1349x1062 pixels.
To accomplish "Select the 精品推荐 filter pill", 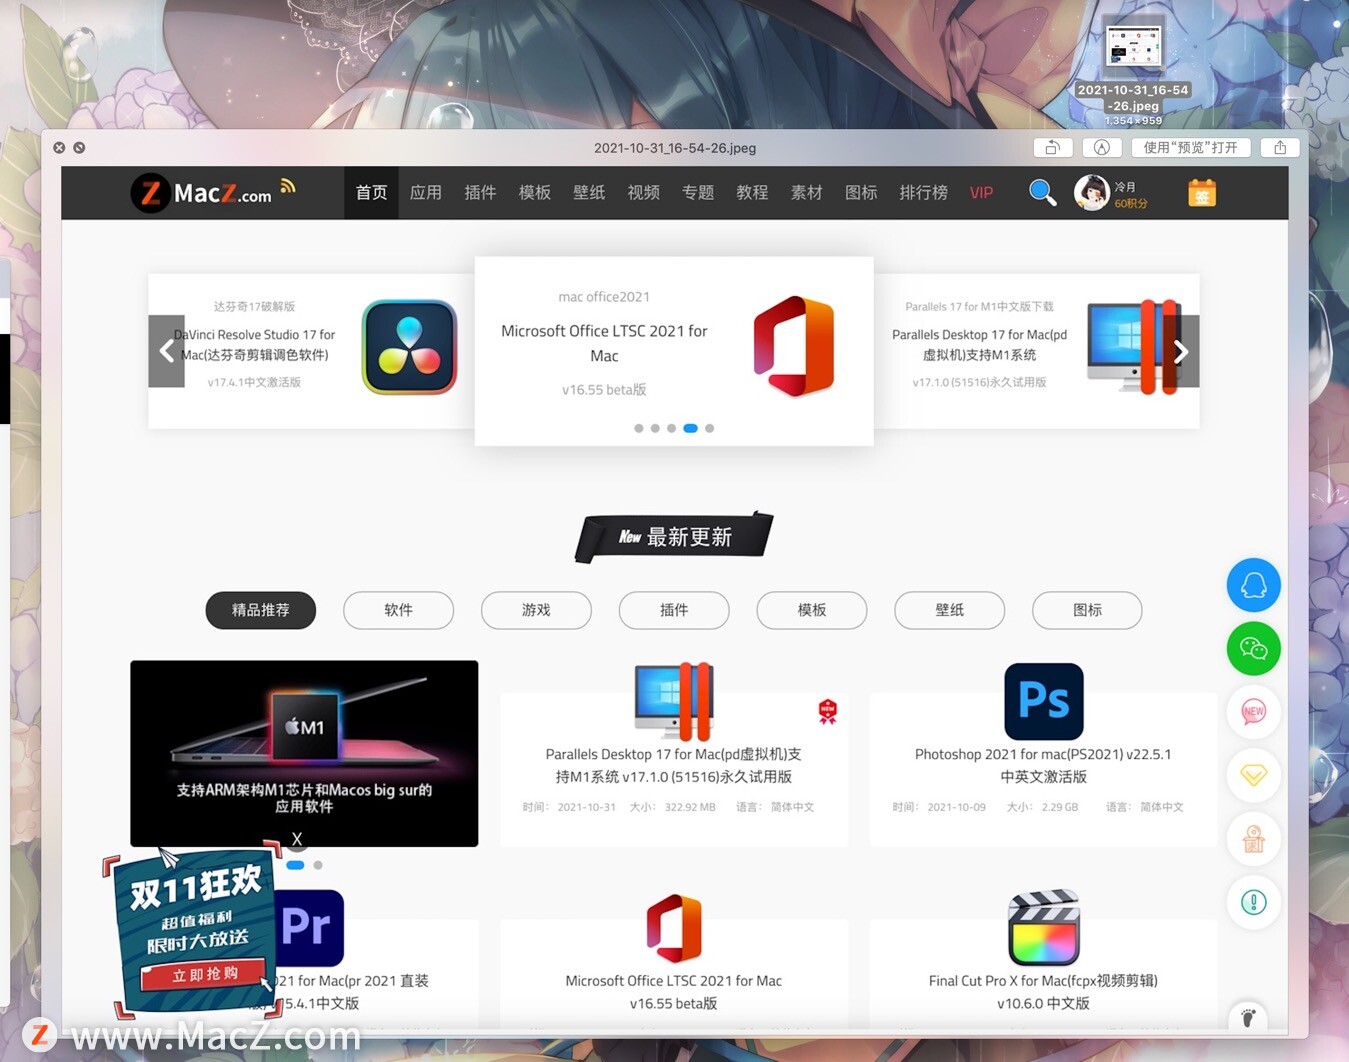I will click(261, 610).
